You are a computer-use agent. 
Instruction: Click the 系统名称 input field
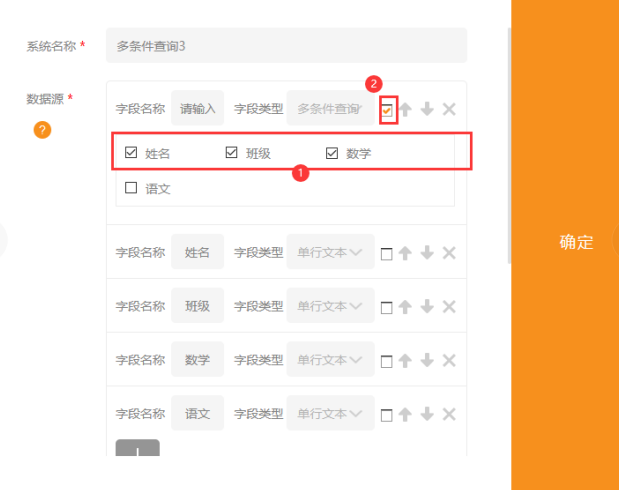pos(285,45)
